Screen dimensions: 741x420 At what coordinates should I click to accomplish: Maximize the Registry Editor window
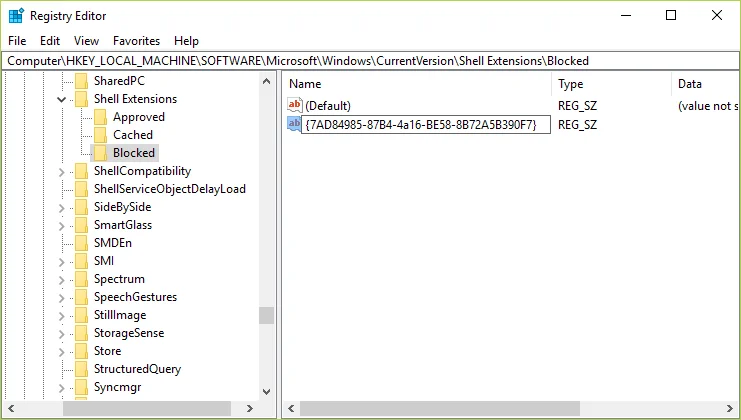[x=671, y=15]
